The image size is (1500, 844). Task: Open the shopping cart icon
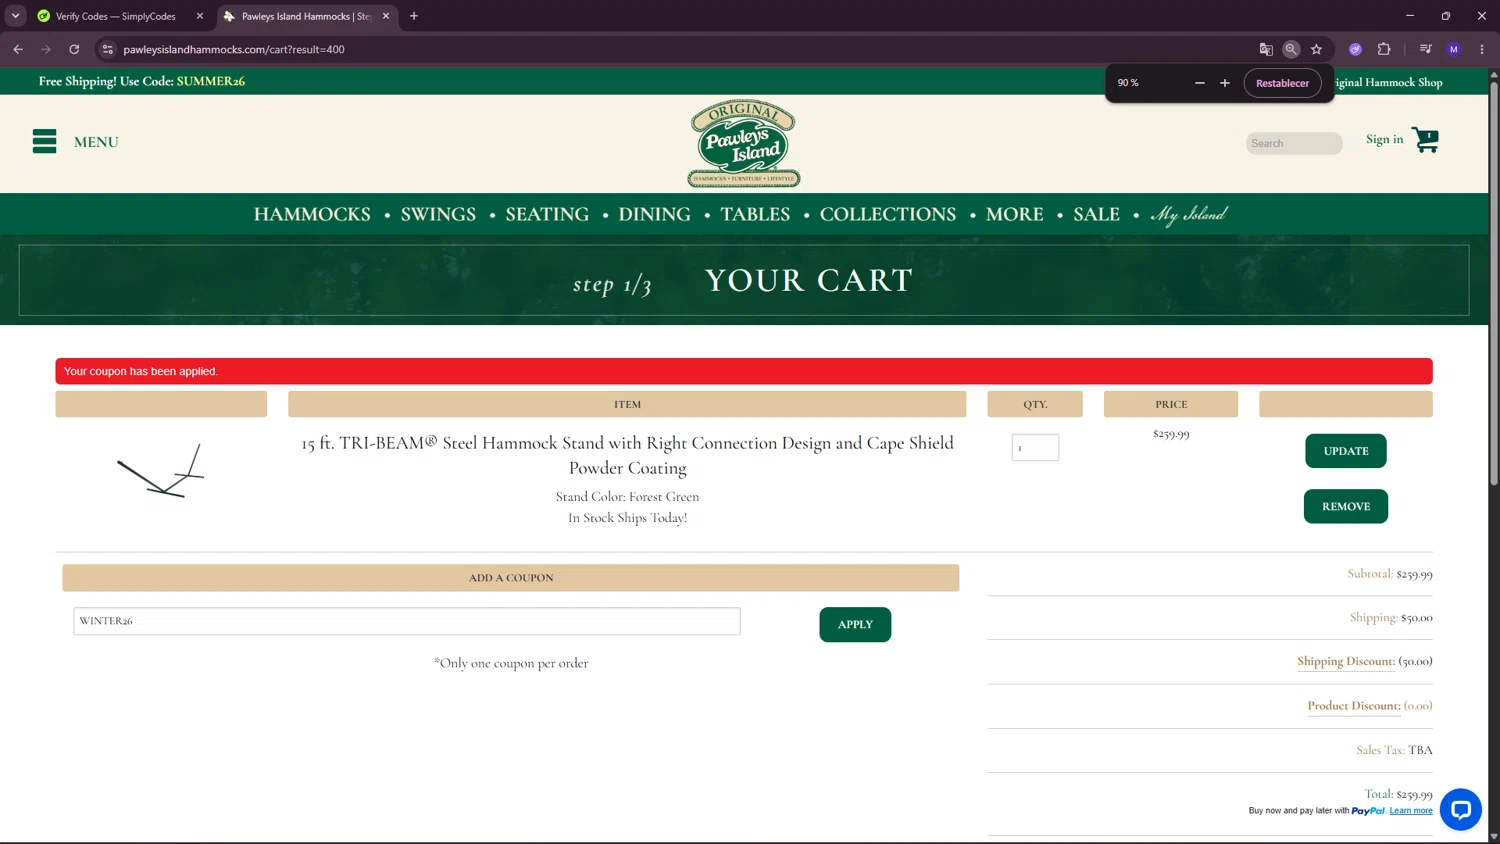(1425, 139)
